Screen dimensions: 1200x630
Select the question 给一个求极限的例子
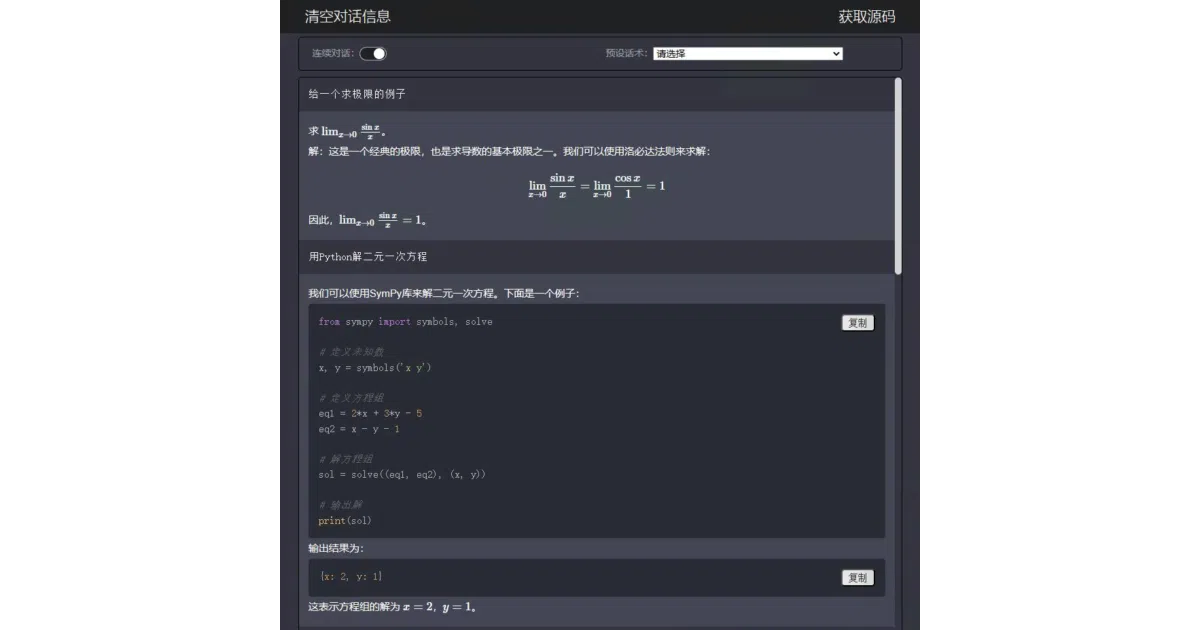click(357, 94)
